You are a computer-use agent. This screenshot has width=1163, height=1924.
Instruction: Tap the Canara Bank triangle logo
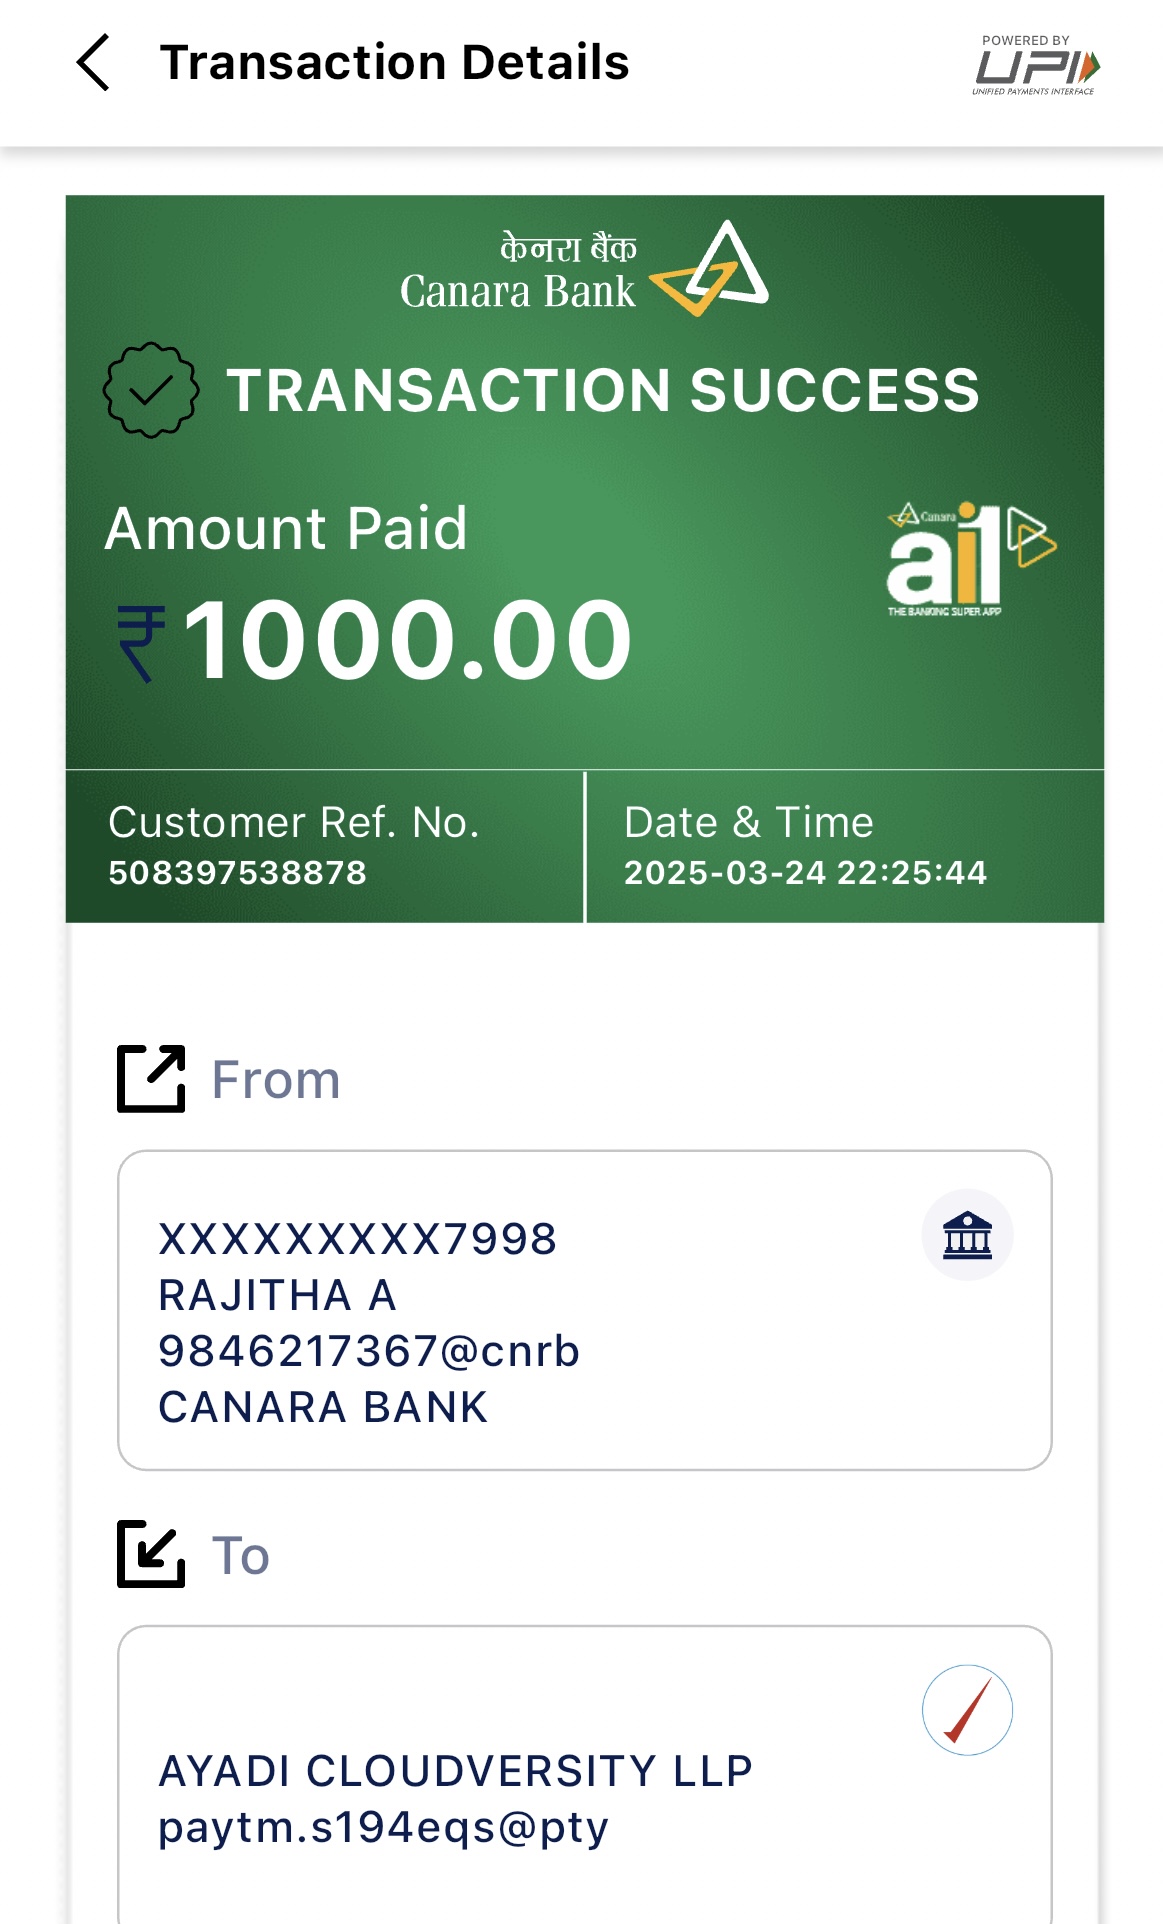(x=712, y=270)
